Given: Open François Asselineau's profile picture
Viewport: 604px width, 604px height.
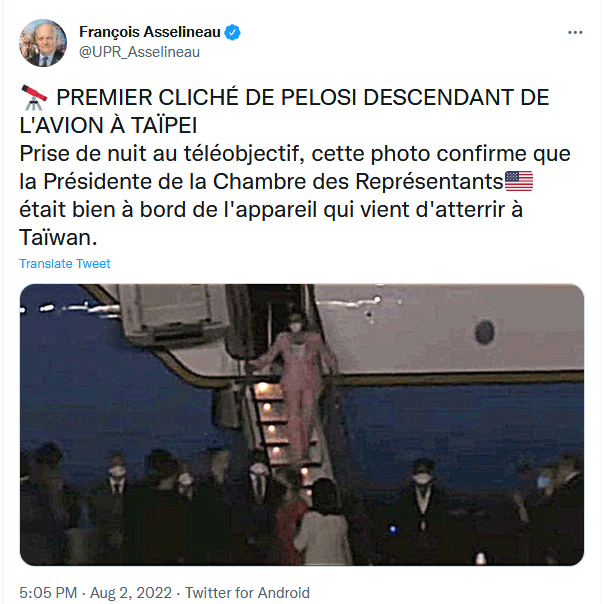Looking at the screenshot, I should click(x=43, y=43).
